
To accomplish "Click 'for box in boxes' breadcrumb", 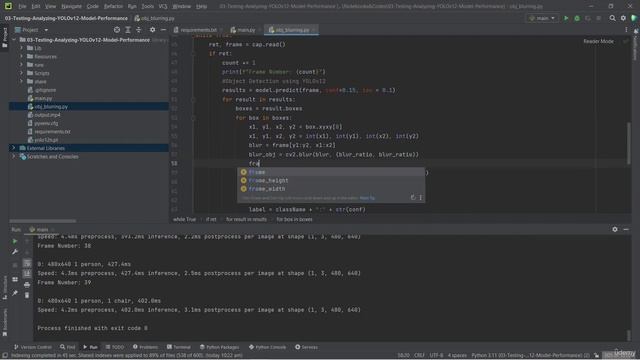I will tap(294, 219).
